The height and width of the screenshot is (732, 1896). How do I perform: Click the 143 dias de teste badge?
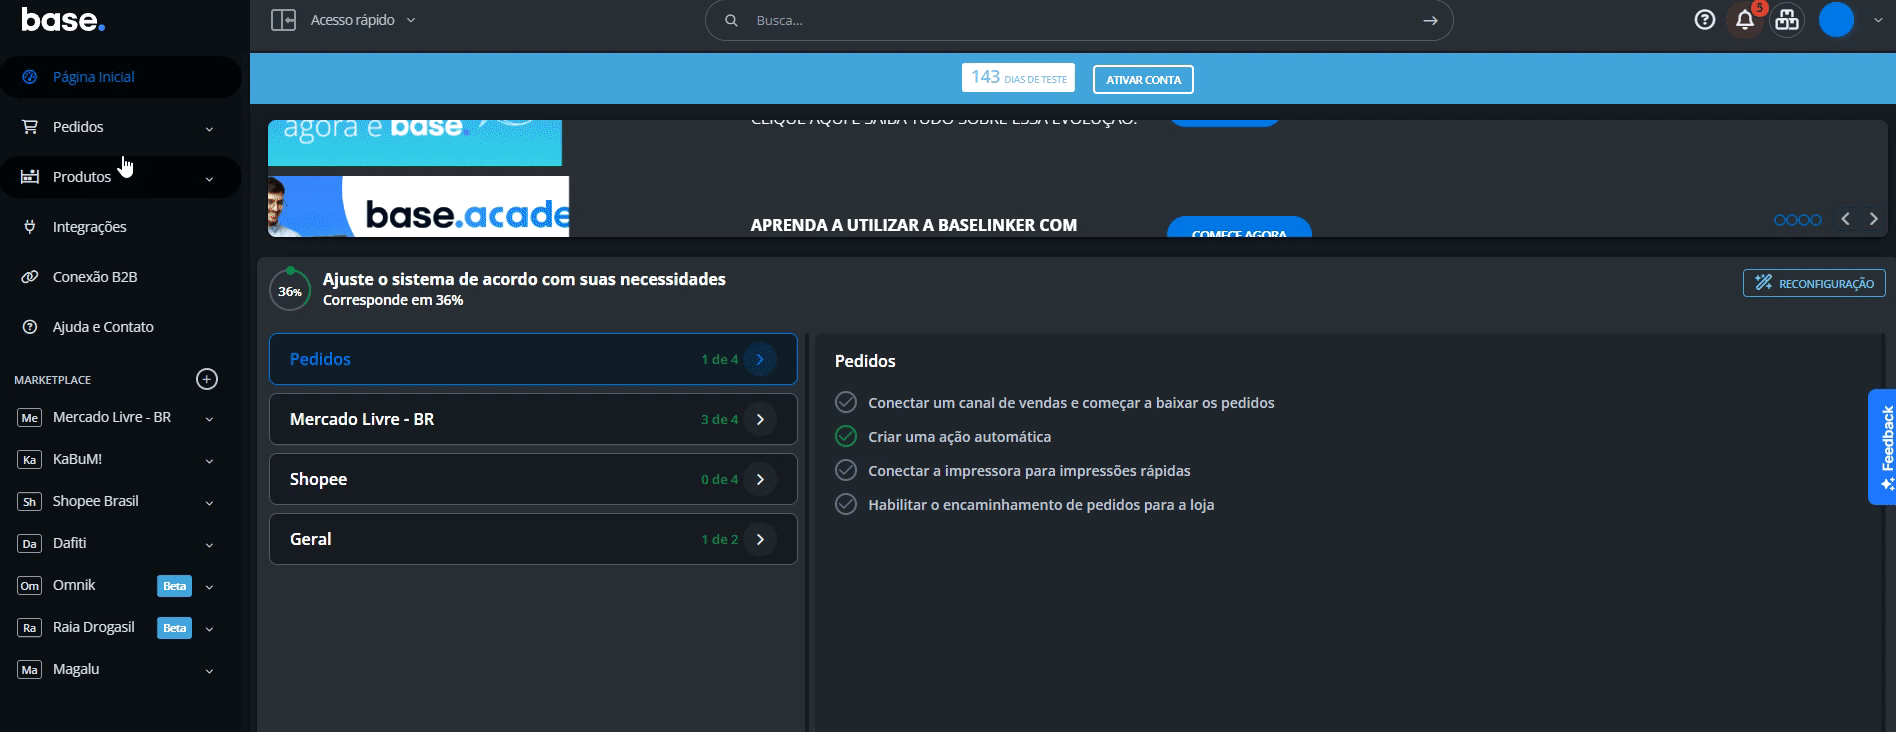point(1018,78)
